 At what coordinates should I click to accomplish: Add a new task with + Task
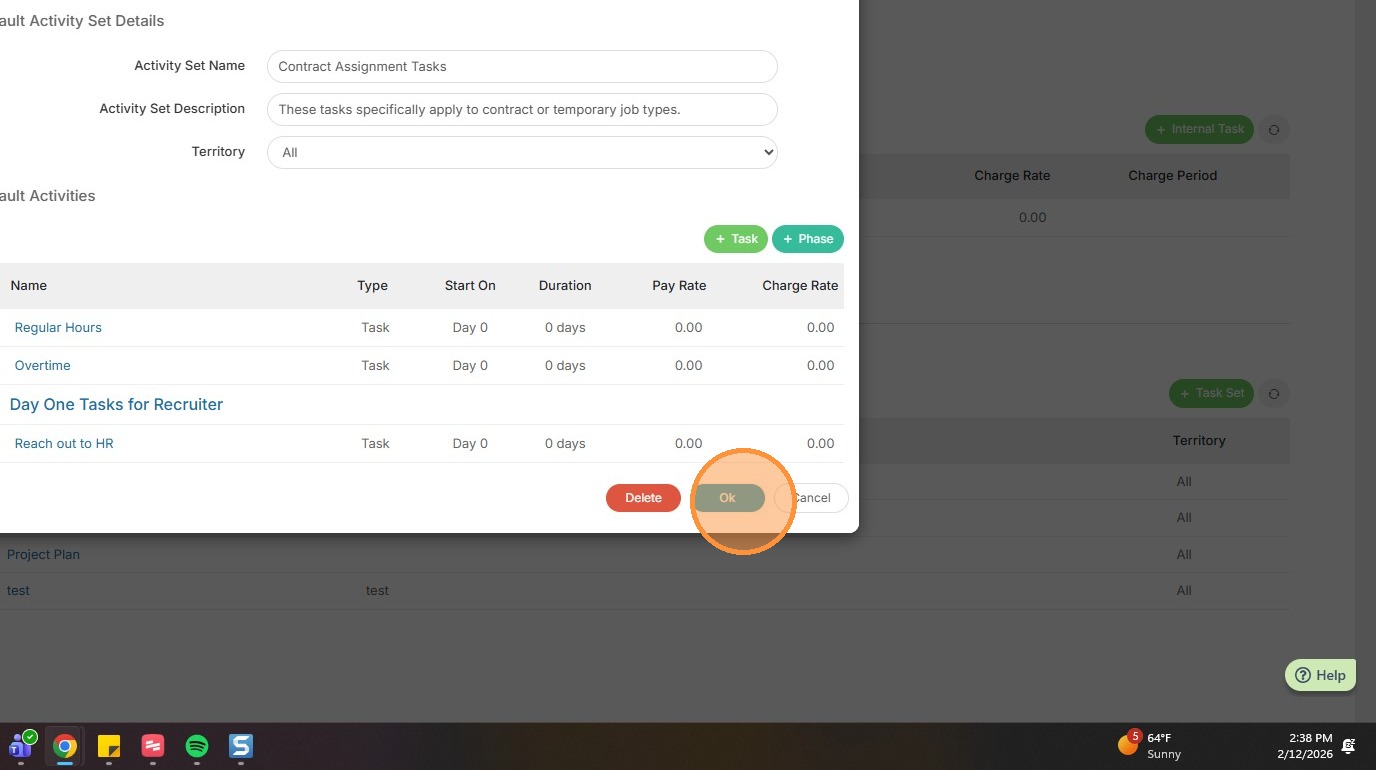[736, 239]
